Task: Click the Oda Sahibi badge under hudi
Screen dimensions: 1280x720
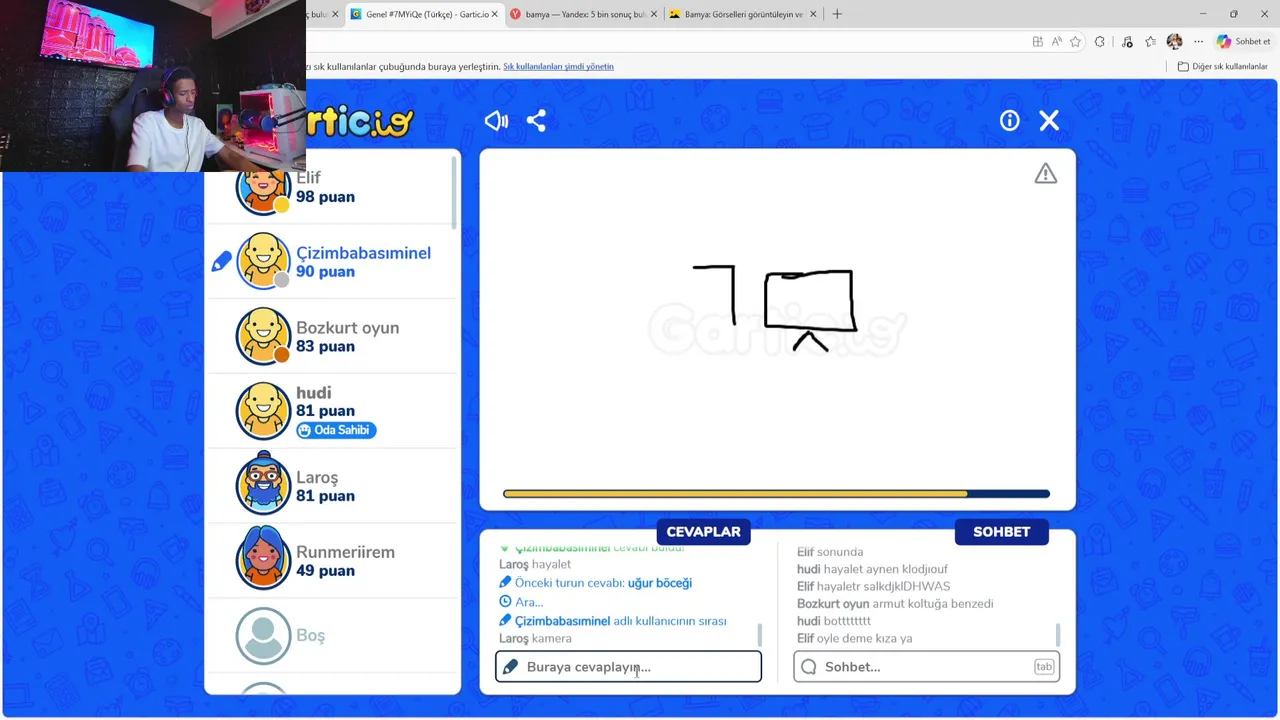Action: pyautogui.click(x=336, y=430)
